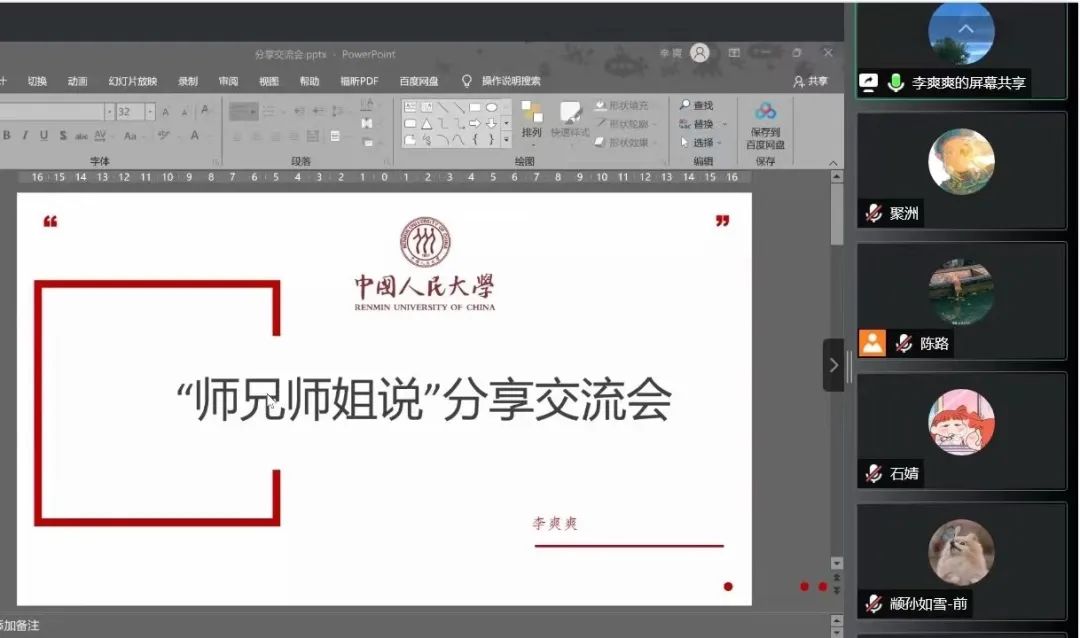The width and height of the screenshot is (1080, 638).
Task: Click the muted microphone icon for 聚洲
Action: pos(874,213)
